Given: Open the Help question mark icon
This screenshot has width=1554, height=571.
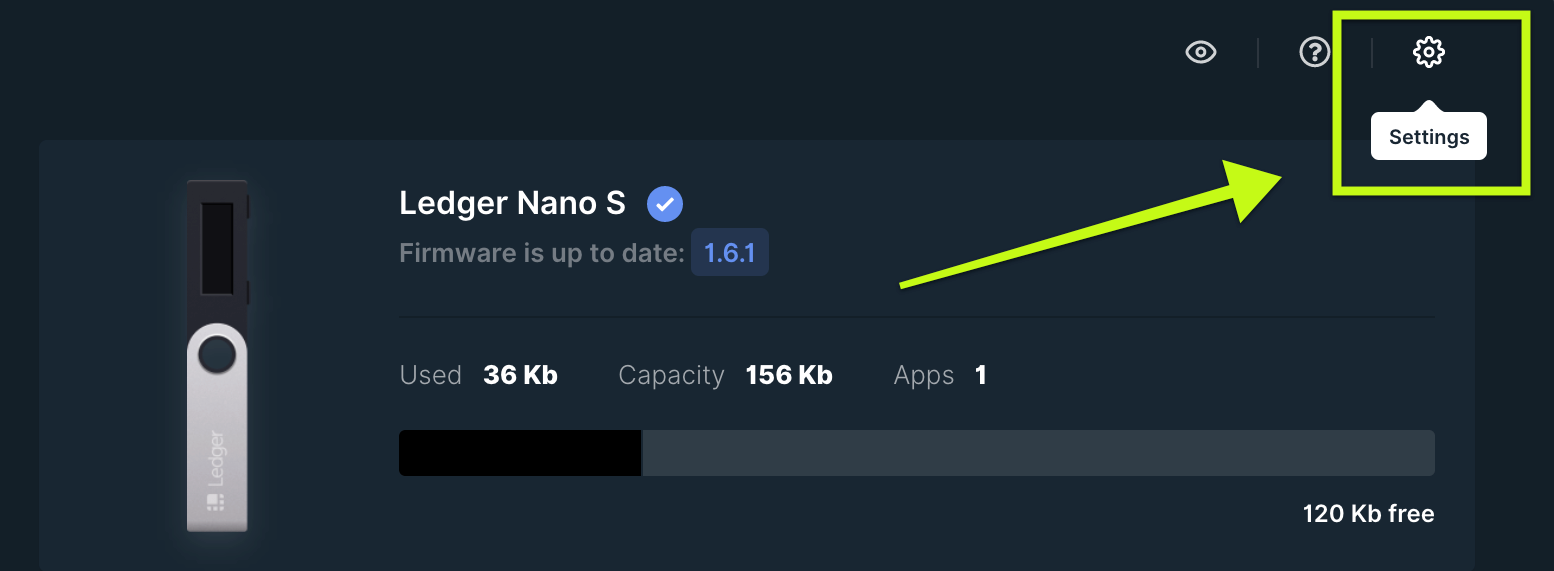Looking at the screenshot, I should [x=1314, y=52].
